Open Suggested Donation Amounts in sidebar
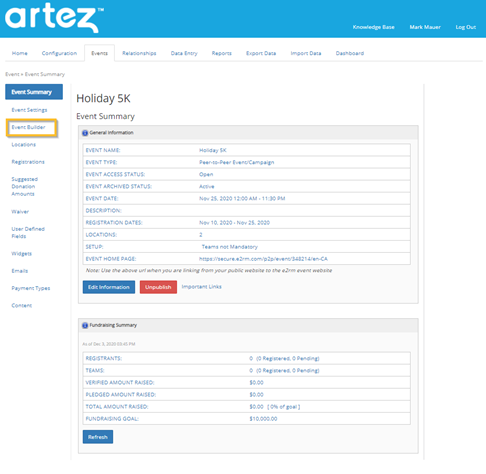The width and height of the screenshot is (486, 474). [x=24, y=187]
